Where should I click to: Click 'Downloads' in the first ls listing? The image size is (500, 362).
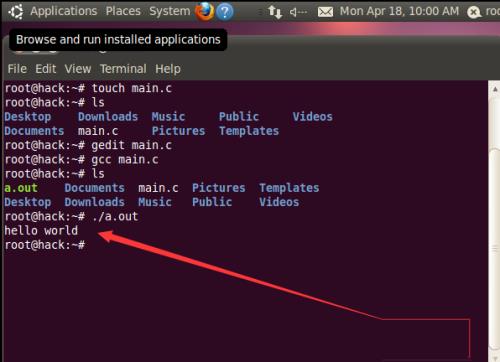click(x=108, y=117)
